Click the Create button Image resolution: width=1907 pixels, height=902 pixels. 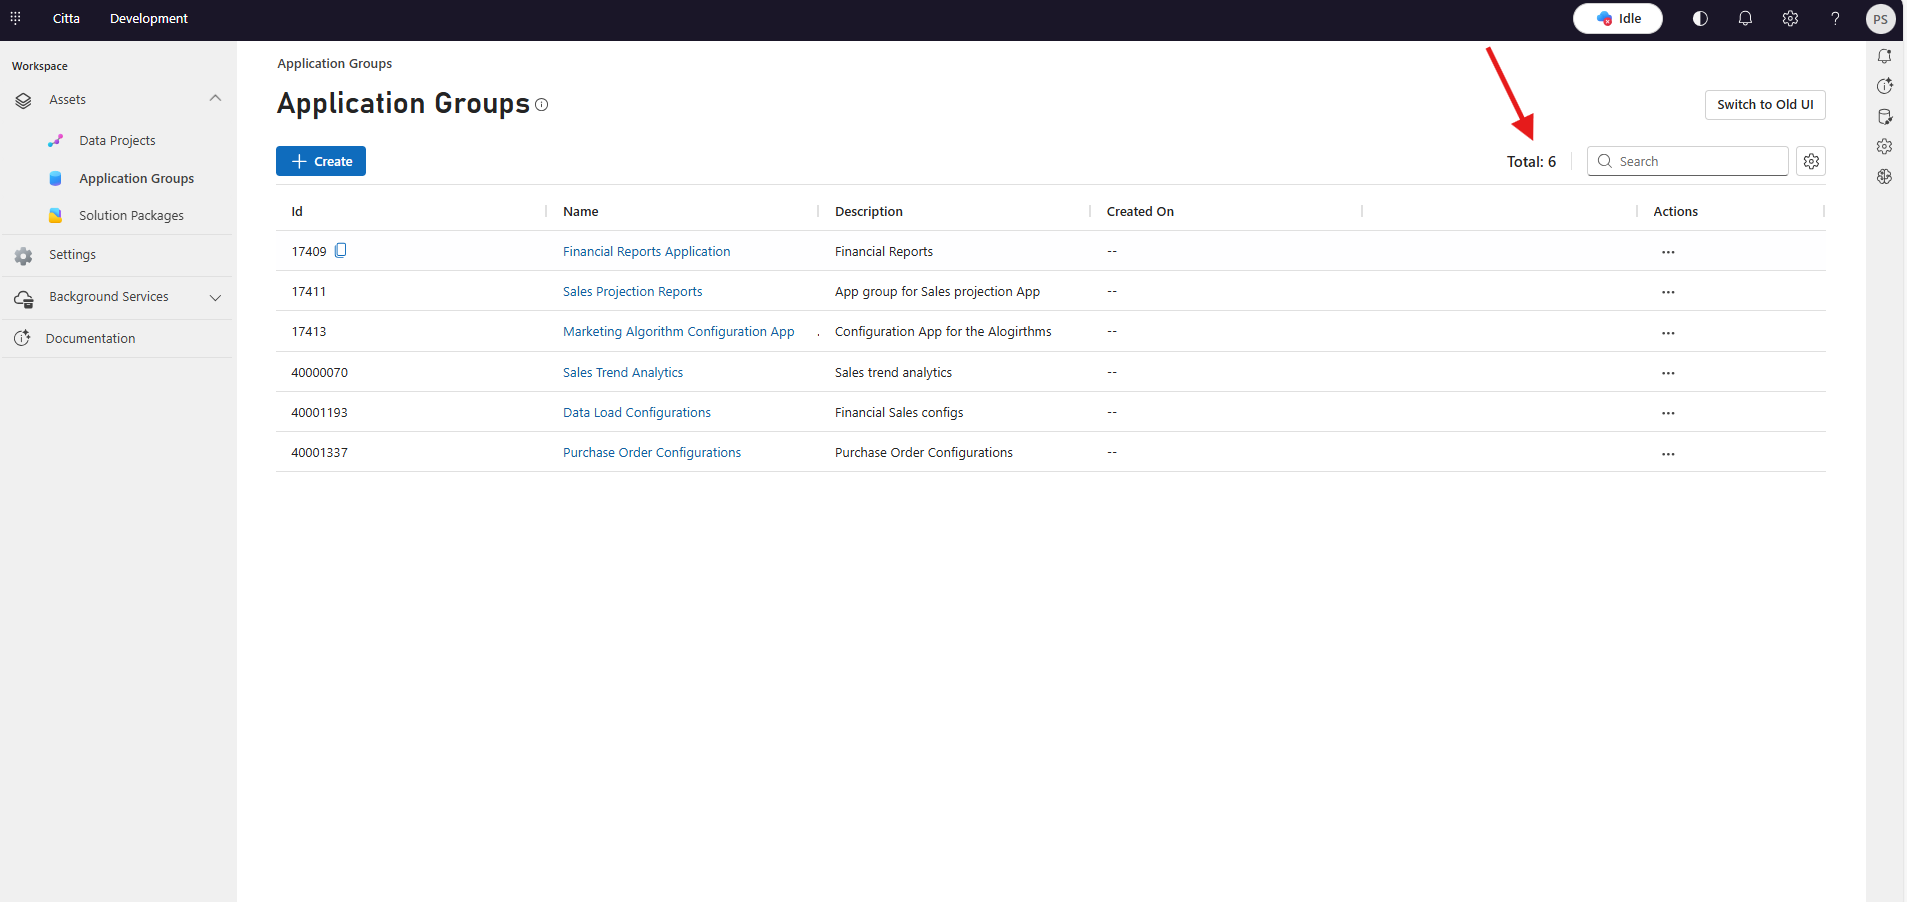(x=321, y=161)
